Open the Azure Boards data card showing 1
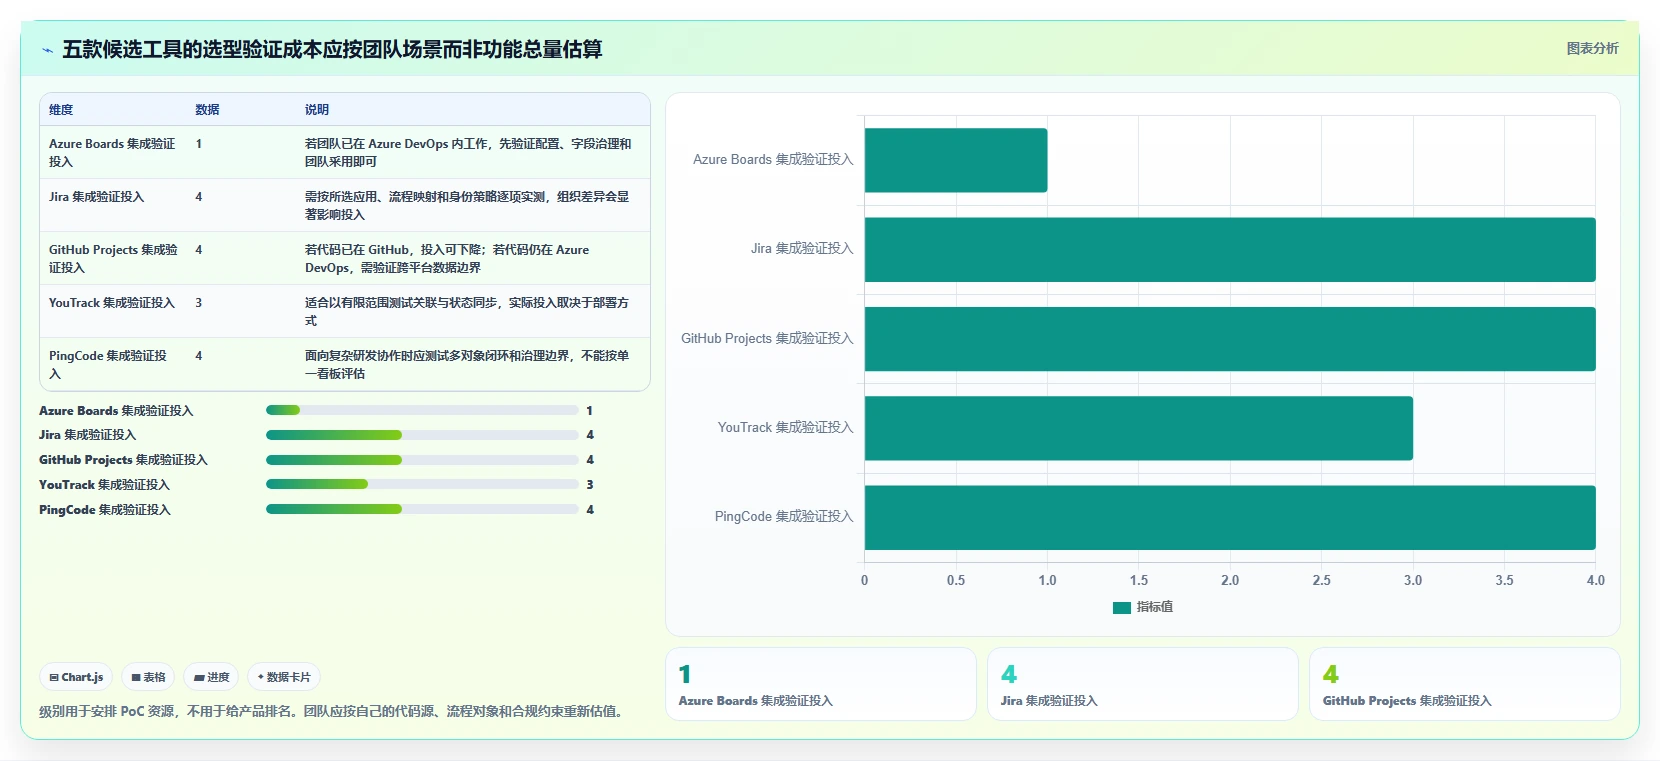Viewport: 1660px width, 761px height. pos(821,684)
